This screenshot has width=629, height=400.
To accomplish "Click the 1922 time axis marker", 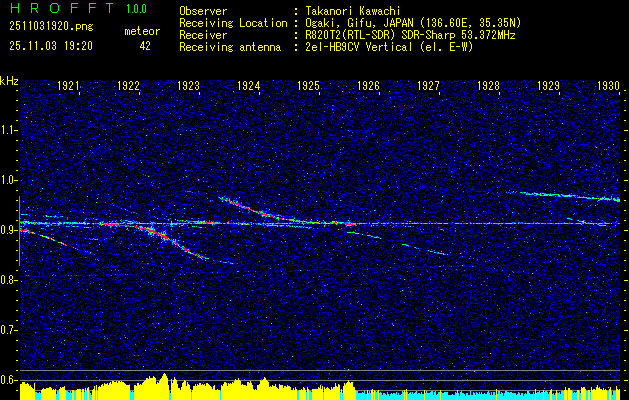I will tap(128, 86).
